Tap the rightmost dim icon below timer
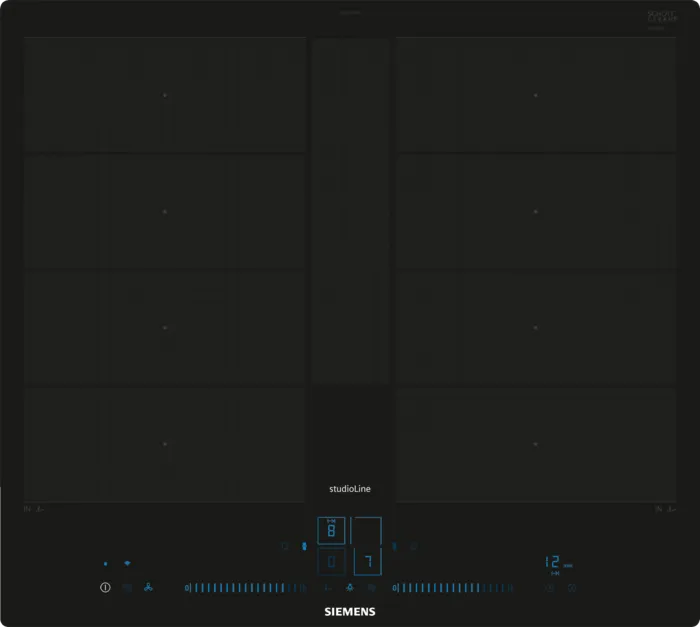The image size is (700, 627). [572, 588]
